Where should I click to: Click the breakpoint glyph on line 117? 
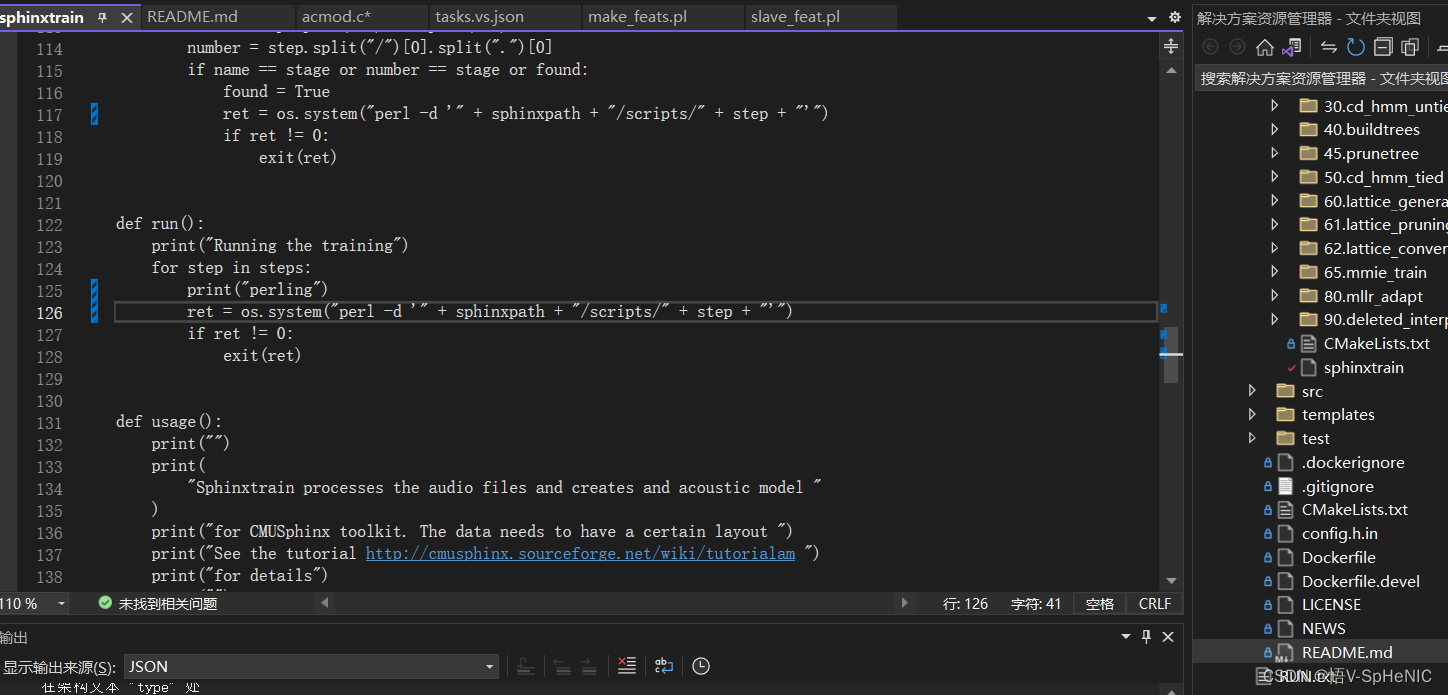pos(93,113)
